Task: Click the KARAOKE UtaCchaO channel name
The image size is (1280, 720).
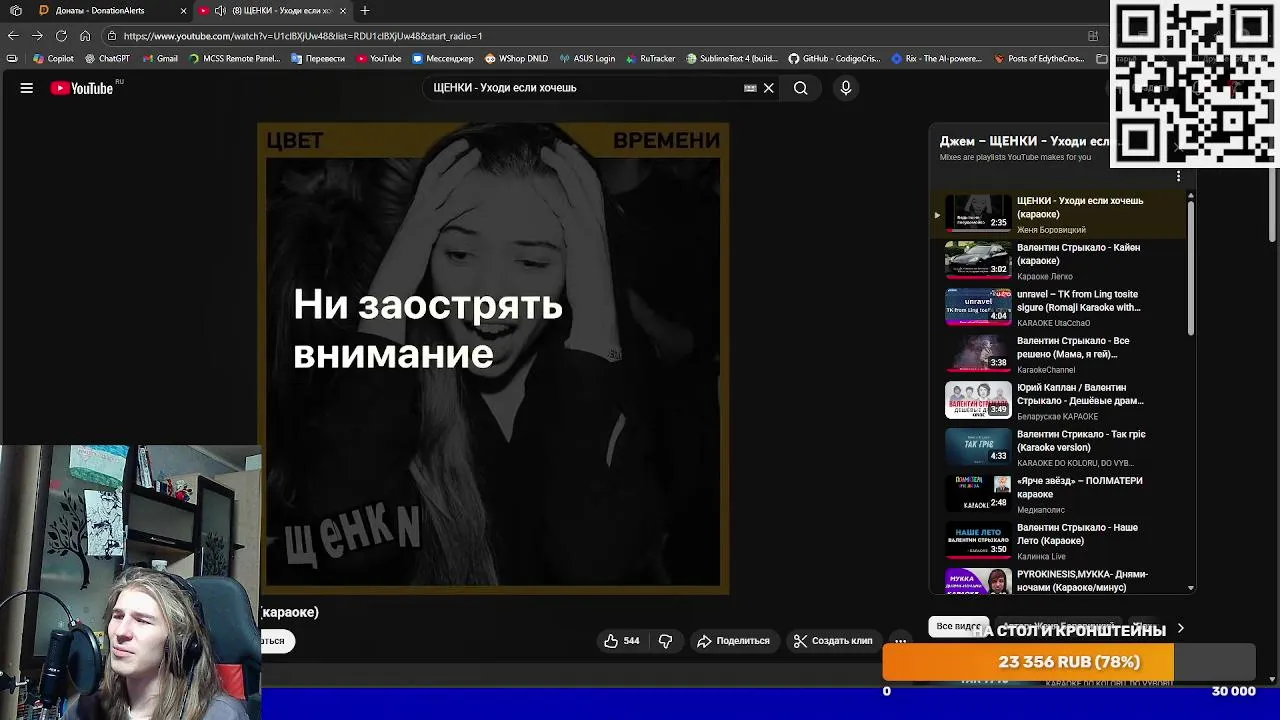Action: [x=1053, y=323]
